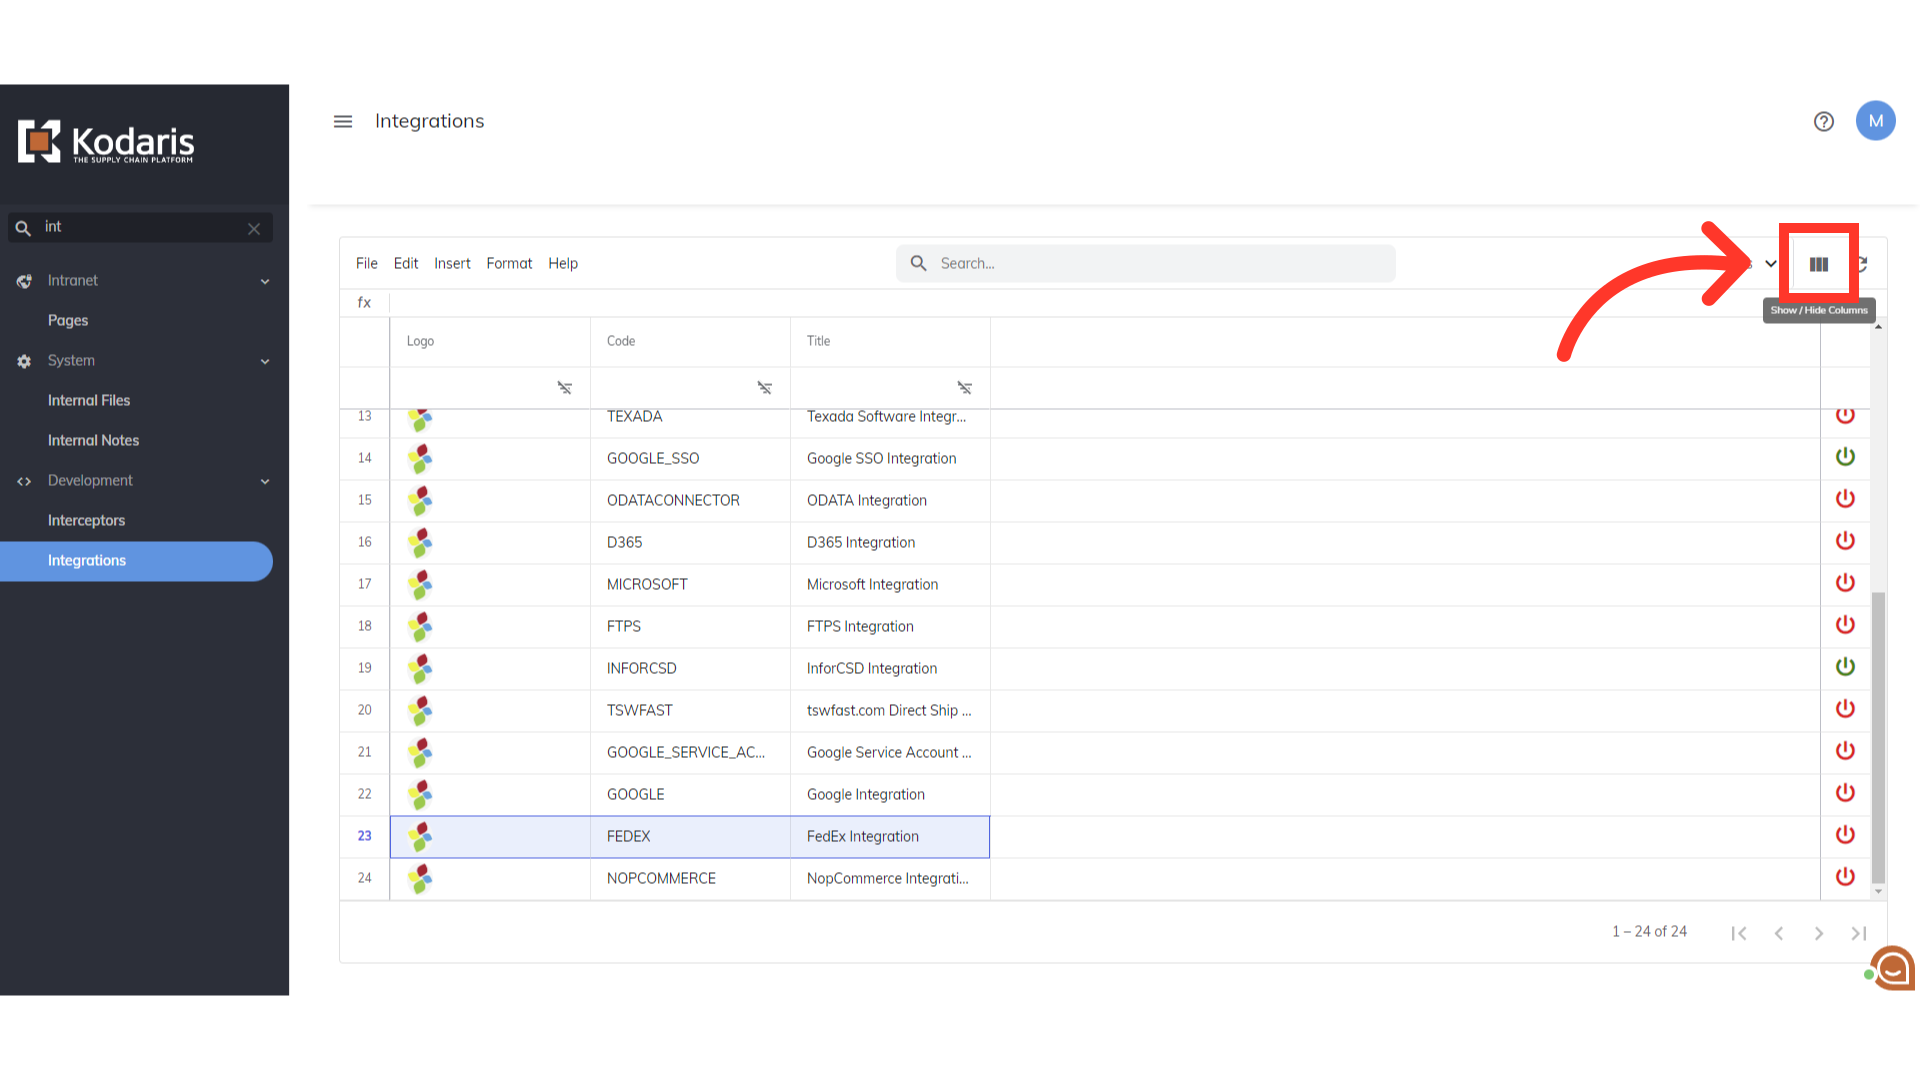Open Interceptors in the sidebar
This screenshot has width=1920, height=1080.
[86, 520]
